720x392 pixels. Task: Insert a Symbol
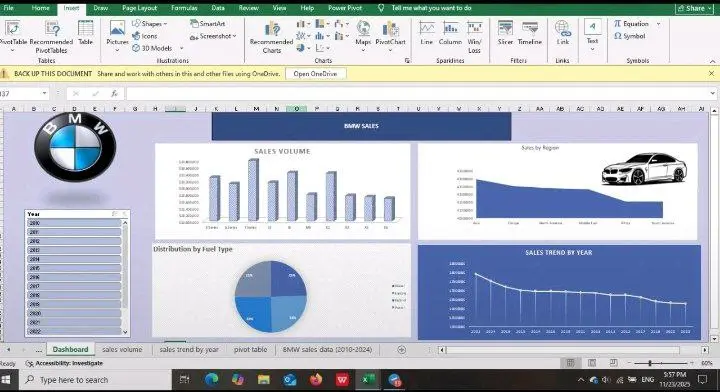630,36
